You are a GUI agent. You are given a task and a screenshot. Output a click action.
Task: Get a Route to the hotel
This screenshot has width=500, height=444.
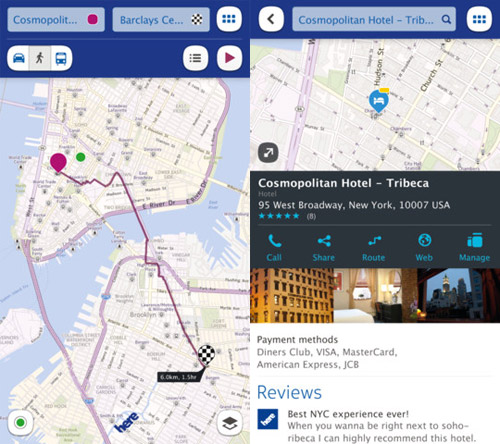coord(374,248)
